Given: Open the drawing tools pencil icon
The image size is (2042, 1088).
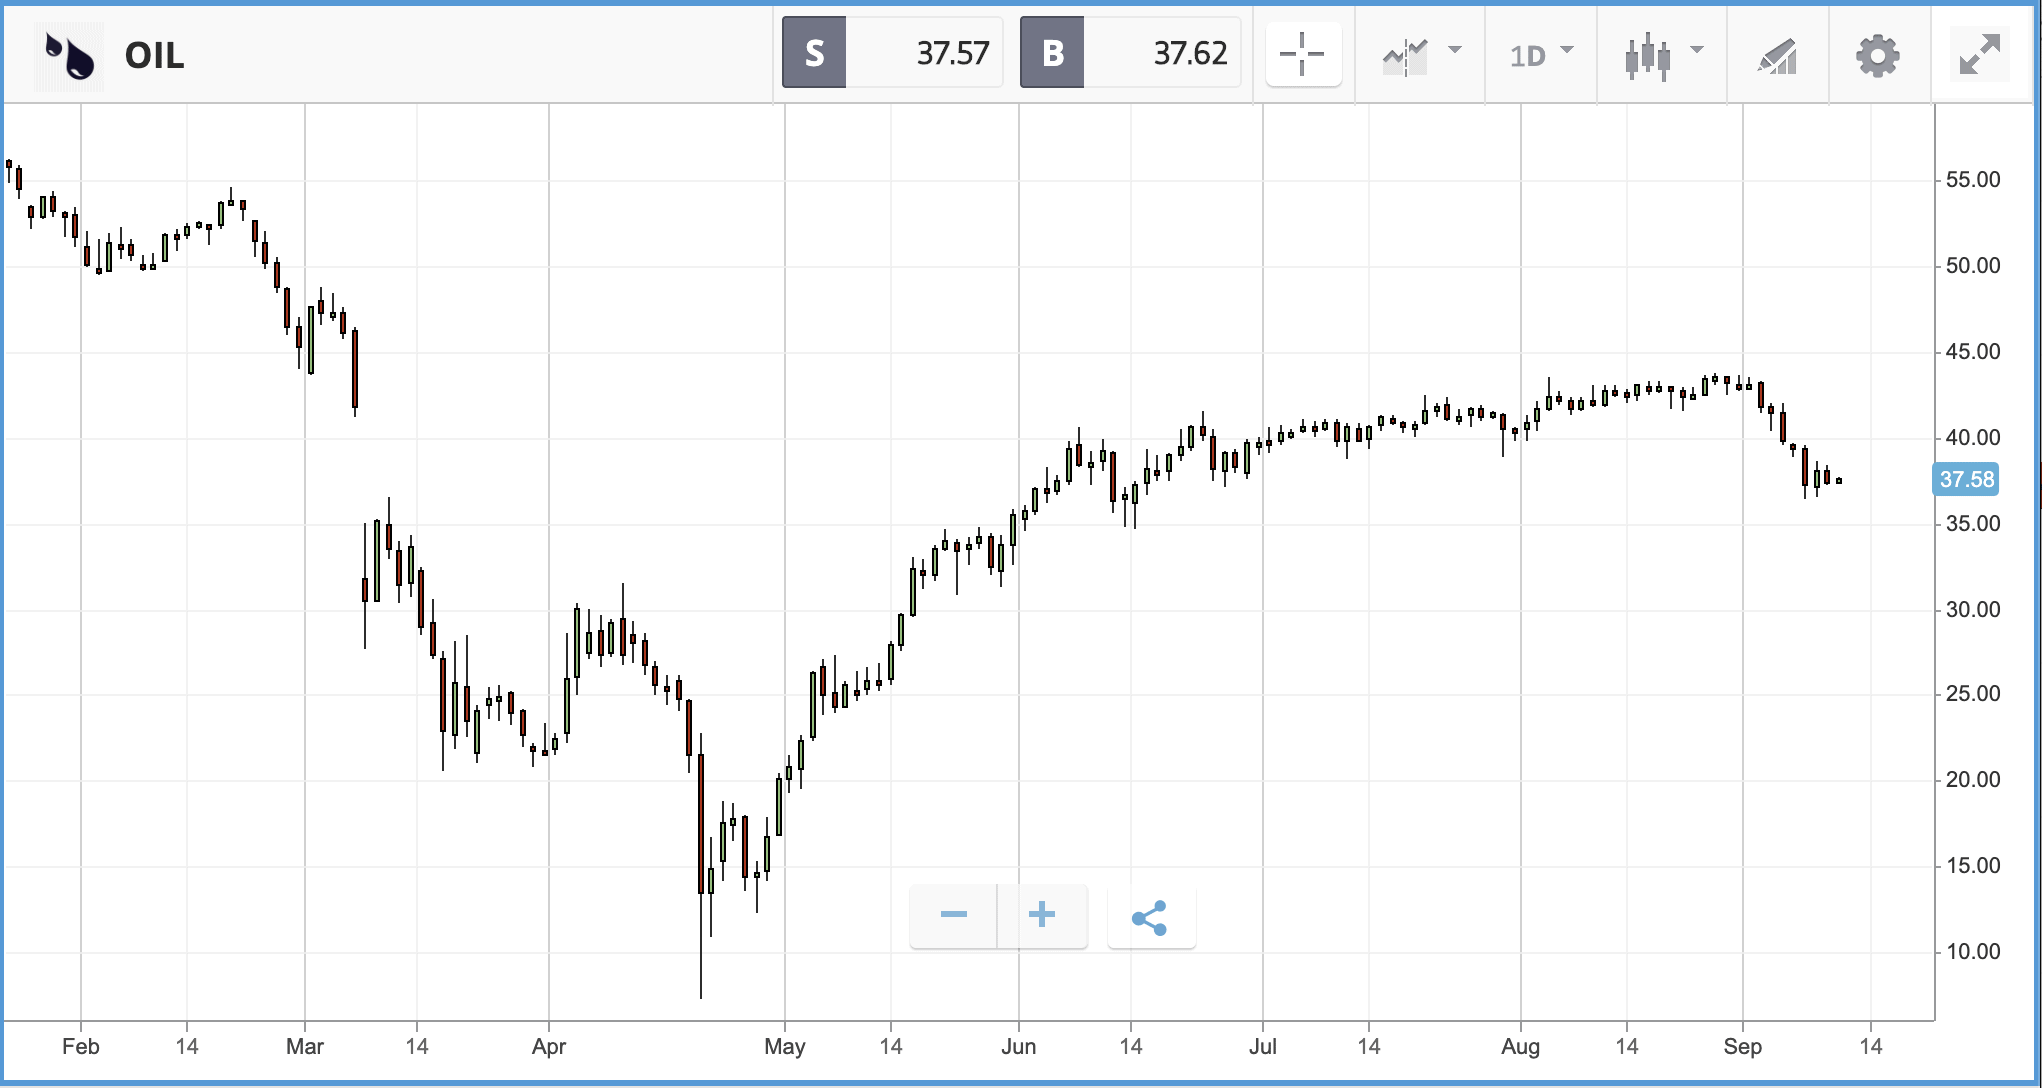Looking at the screenshot, I should tap(1777, 56).
